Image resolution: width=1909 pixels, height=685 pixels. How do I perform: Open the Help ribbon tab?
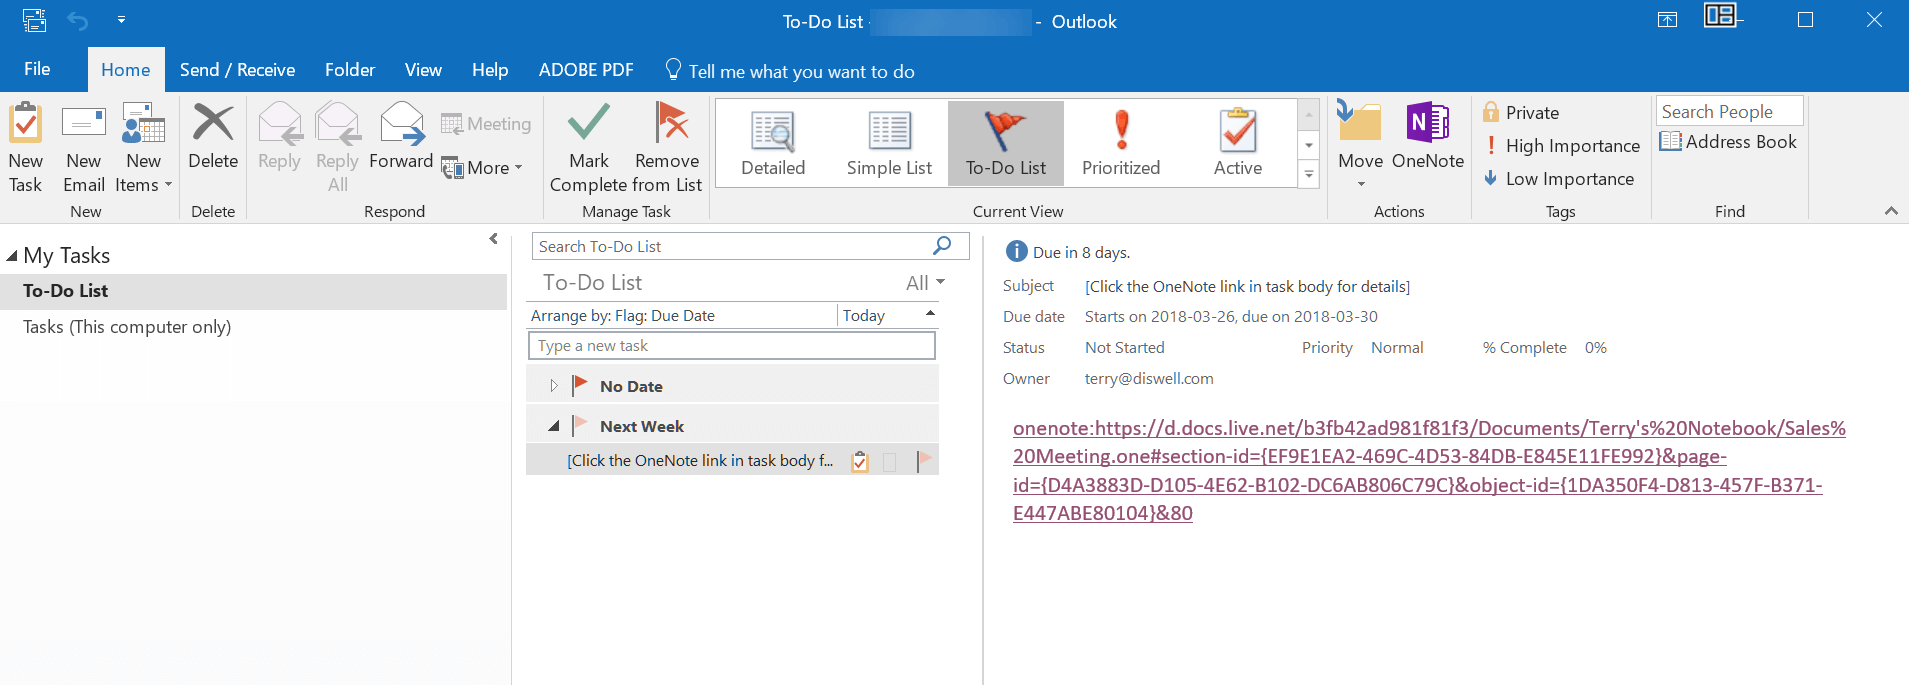[x=490, y=70]
